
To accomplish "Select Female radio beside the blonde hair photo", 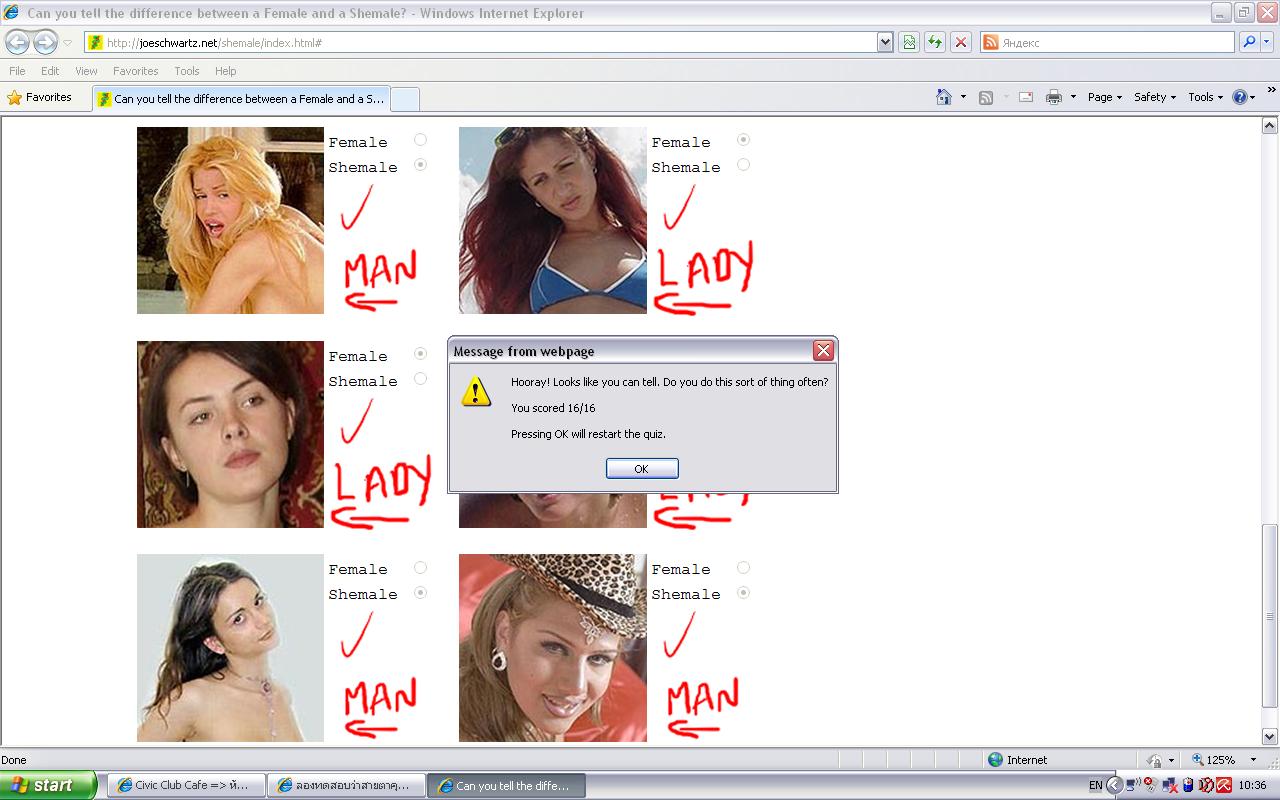I will [420, 140].
